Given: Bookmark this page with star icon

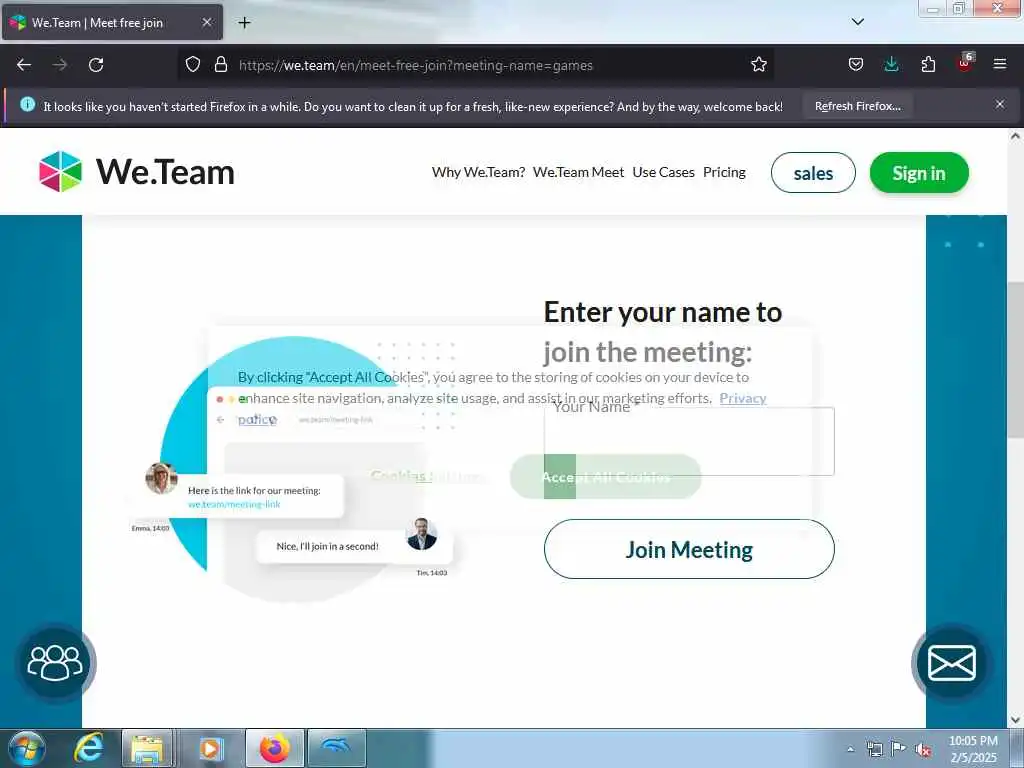Looking at the screenshot, I should click(758, 65).
